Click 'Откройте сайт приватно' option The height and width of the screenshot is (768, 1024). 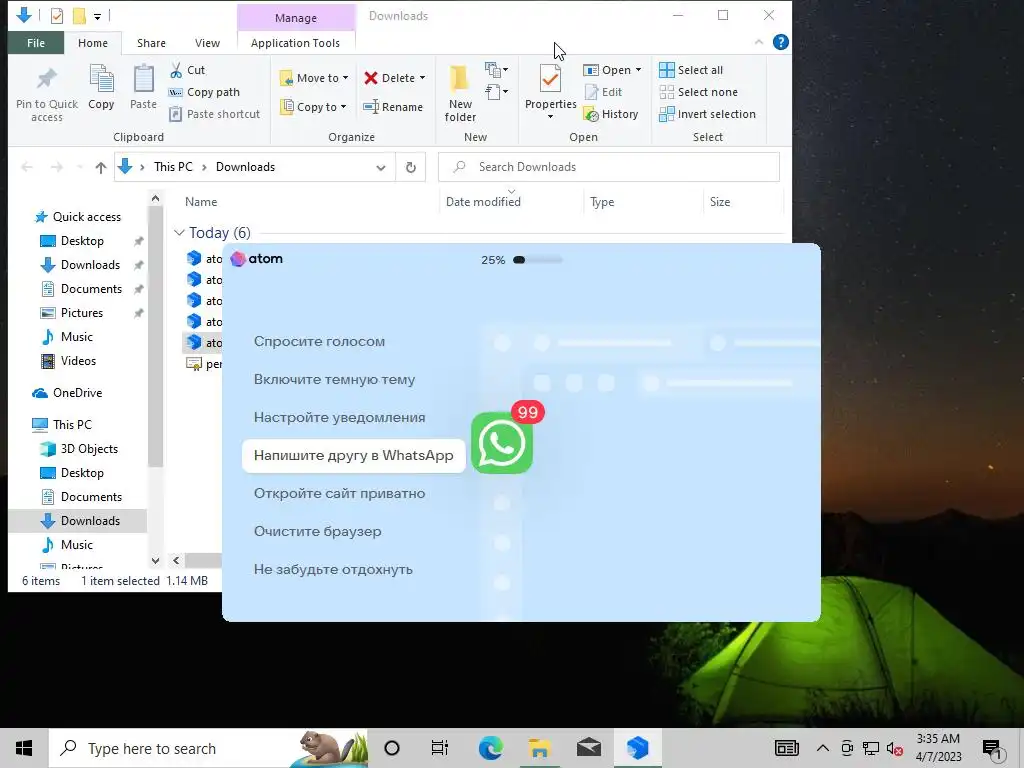coord(340,493)
